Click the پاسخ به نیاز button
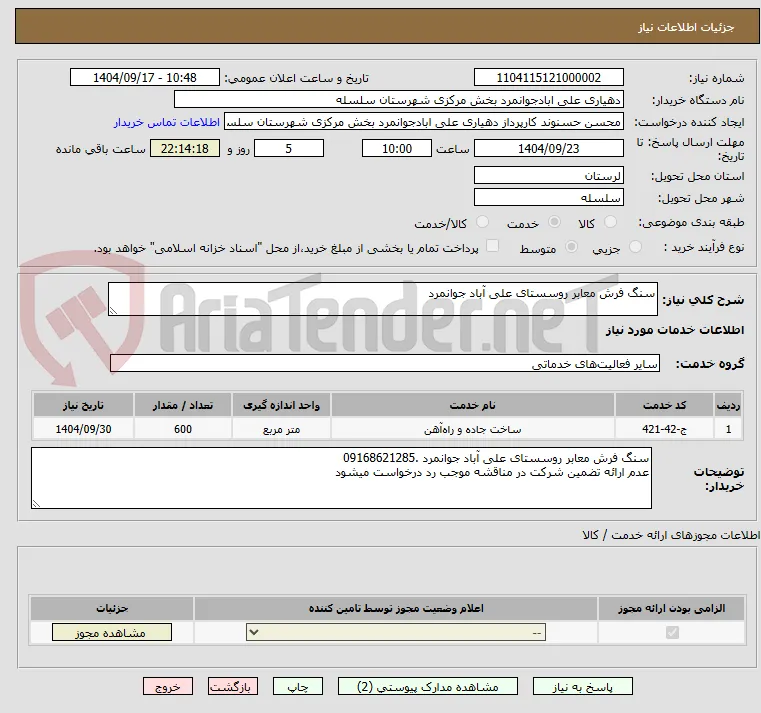This screenshot has width=761, height=713. click(582, 686)
